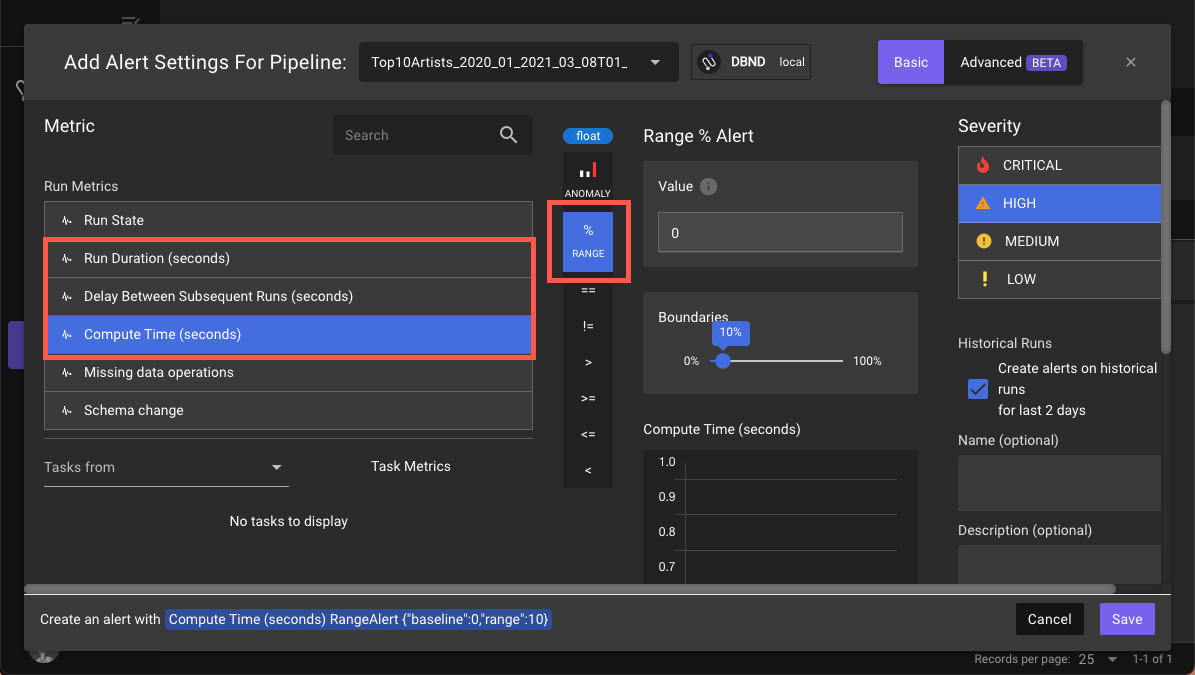
Task: Click the DBND local source badge
Action: [751, 62]
